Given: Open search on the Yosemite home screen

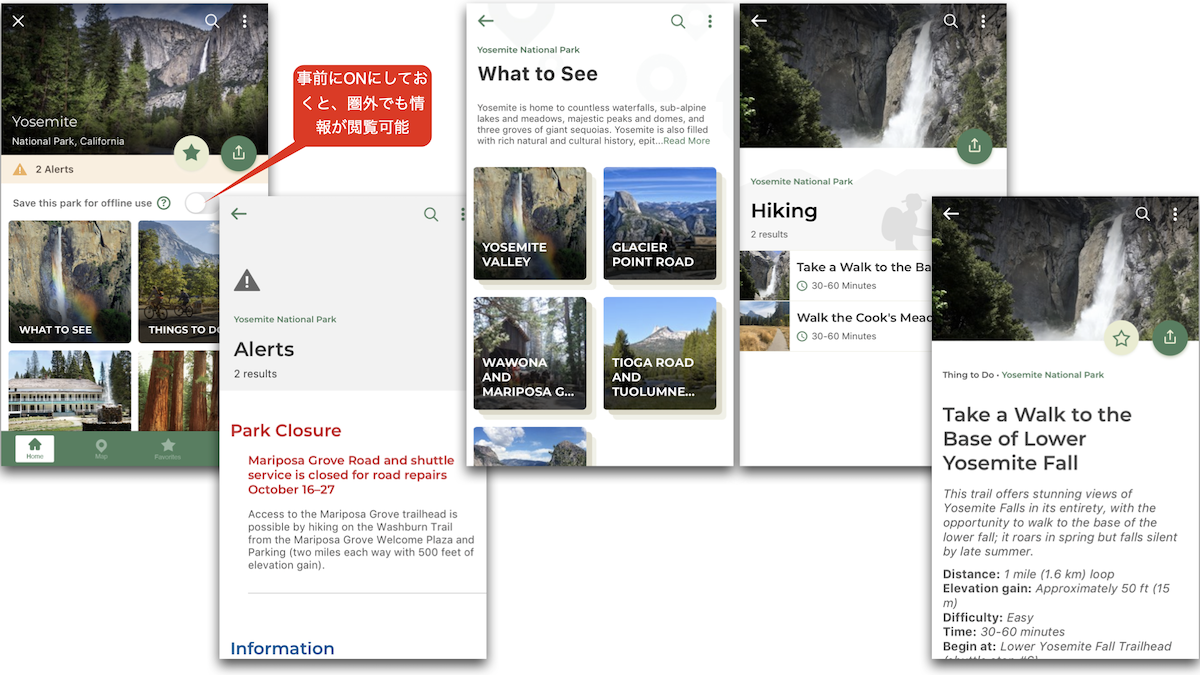Looking at the screenshot, I should pyautogui.click(x=212, y=21).
